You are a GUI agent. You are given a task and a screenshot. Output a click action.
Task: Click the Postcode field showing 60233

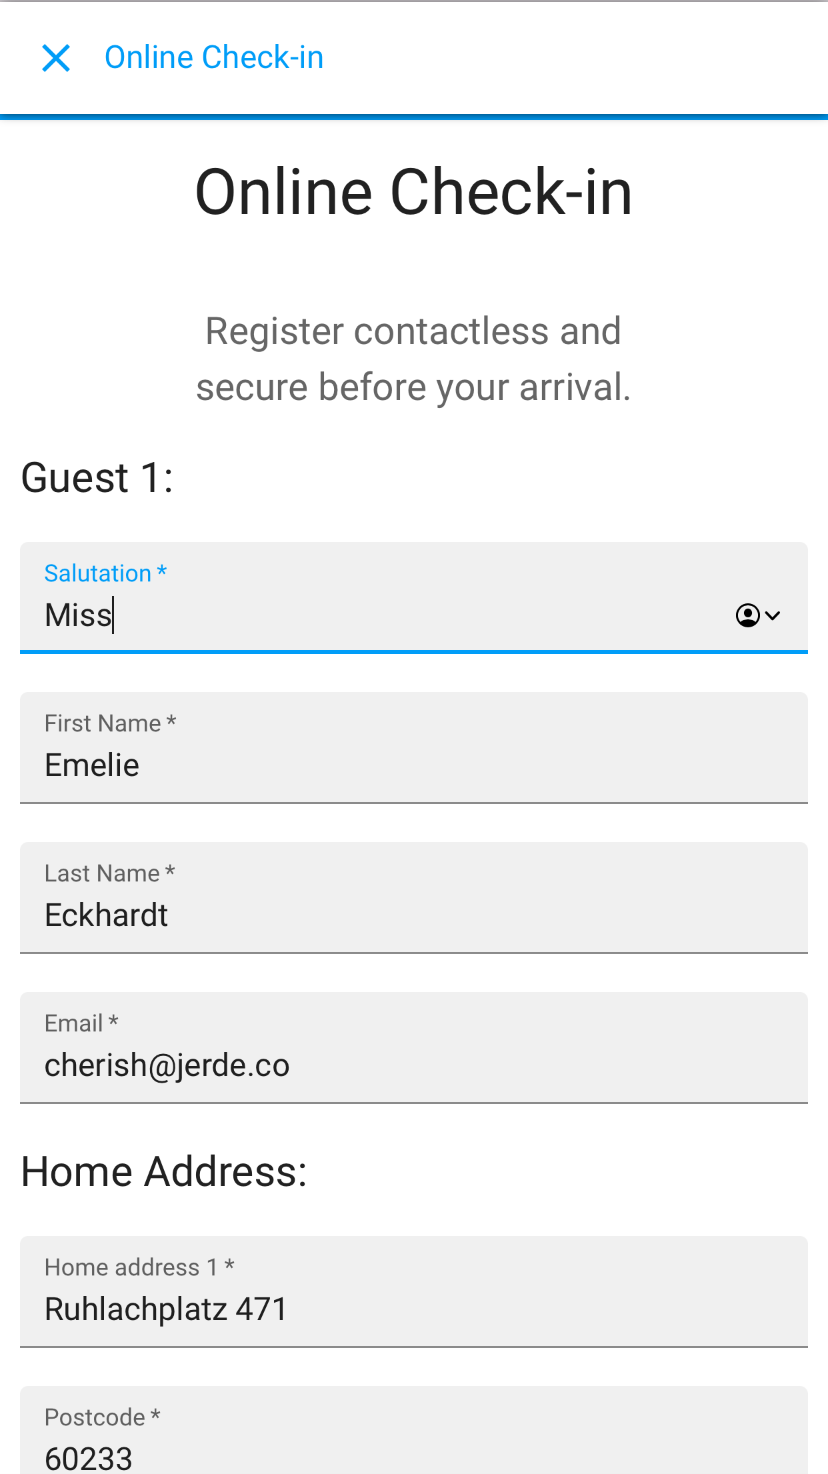tap(413, 1455)
